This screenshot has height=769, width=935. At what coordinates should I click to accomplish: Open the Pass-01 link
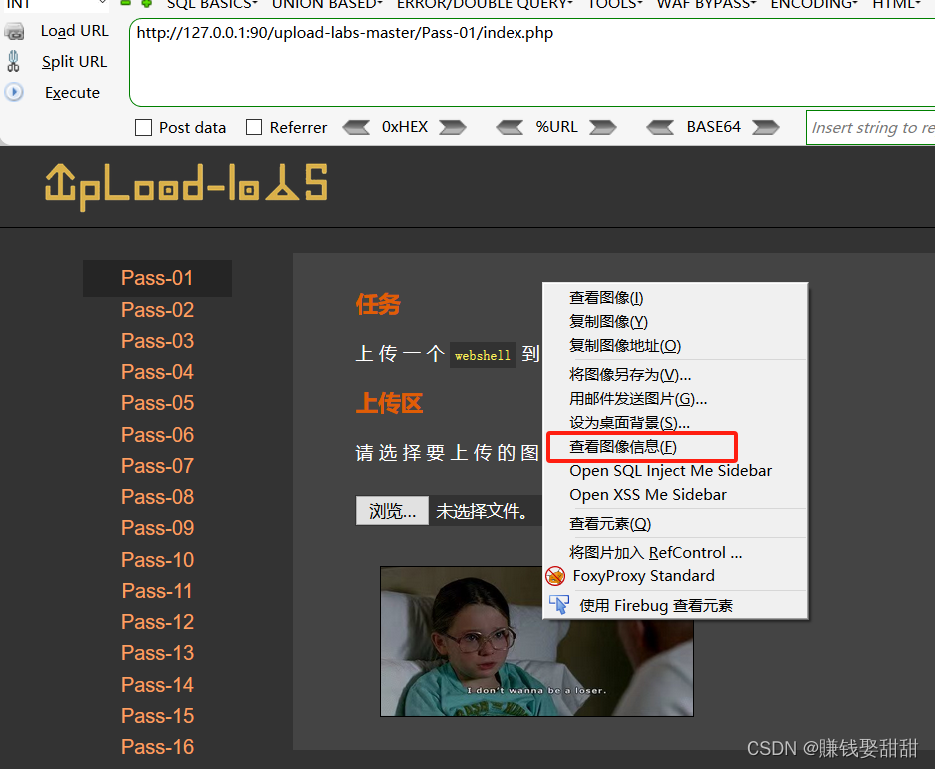(x=157, y=278)
